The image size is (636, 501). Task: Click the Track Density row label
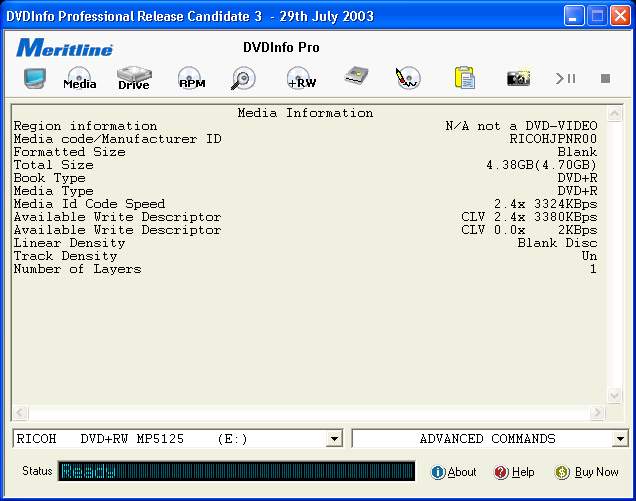[65, 256]
